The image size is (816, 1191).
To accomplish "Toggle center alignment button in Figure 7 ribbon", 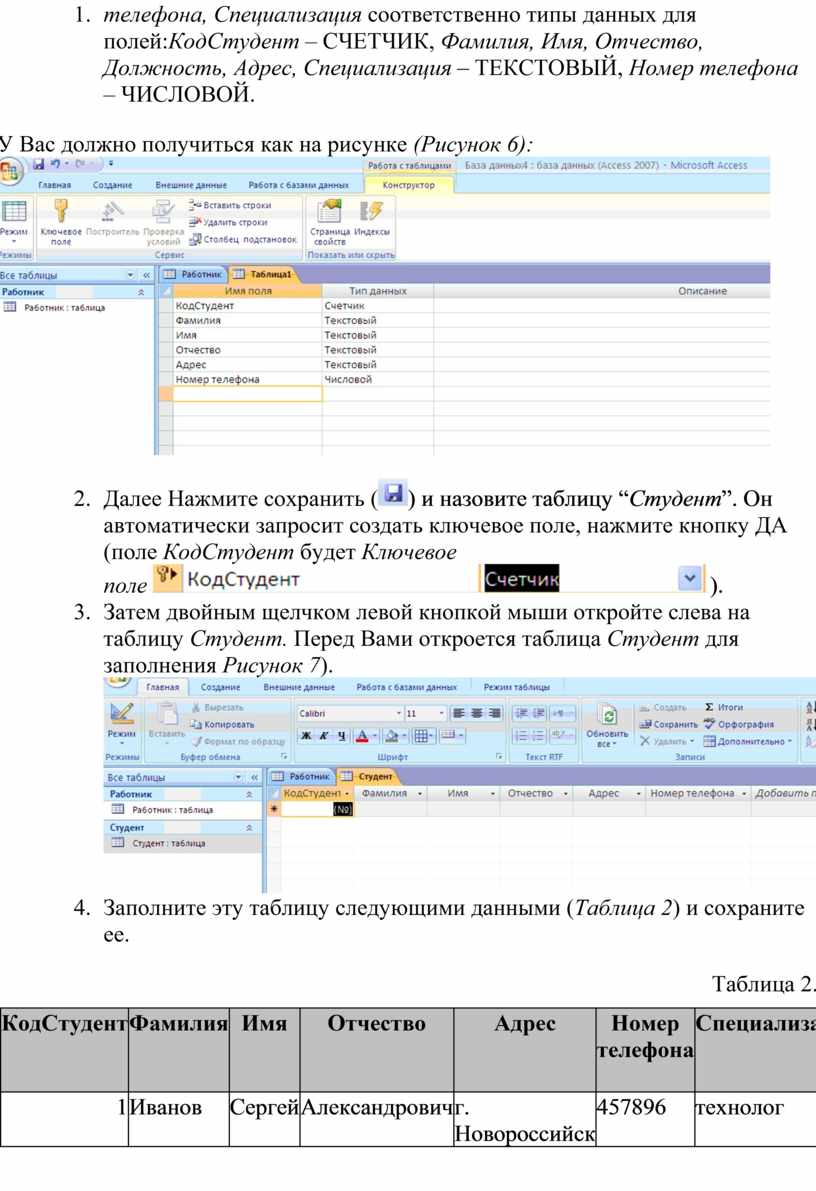I will coord(476,713).
